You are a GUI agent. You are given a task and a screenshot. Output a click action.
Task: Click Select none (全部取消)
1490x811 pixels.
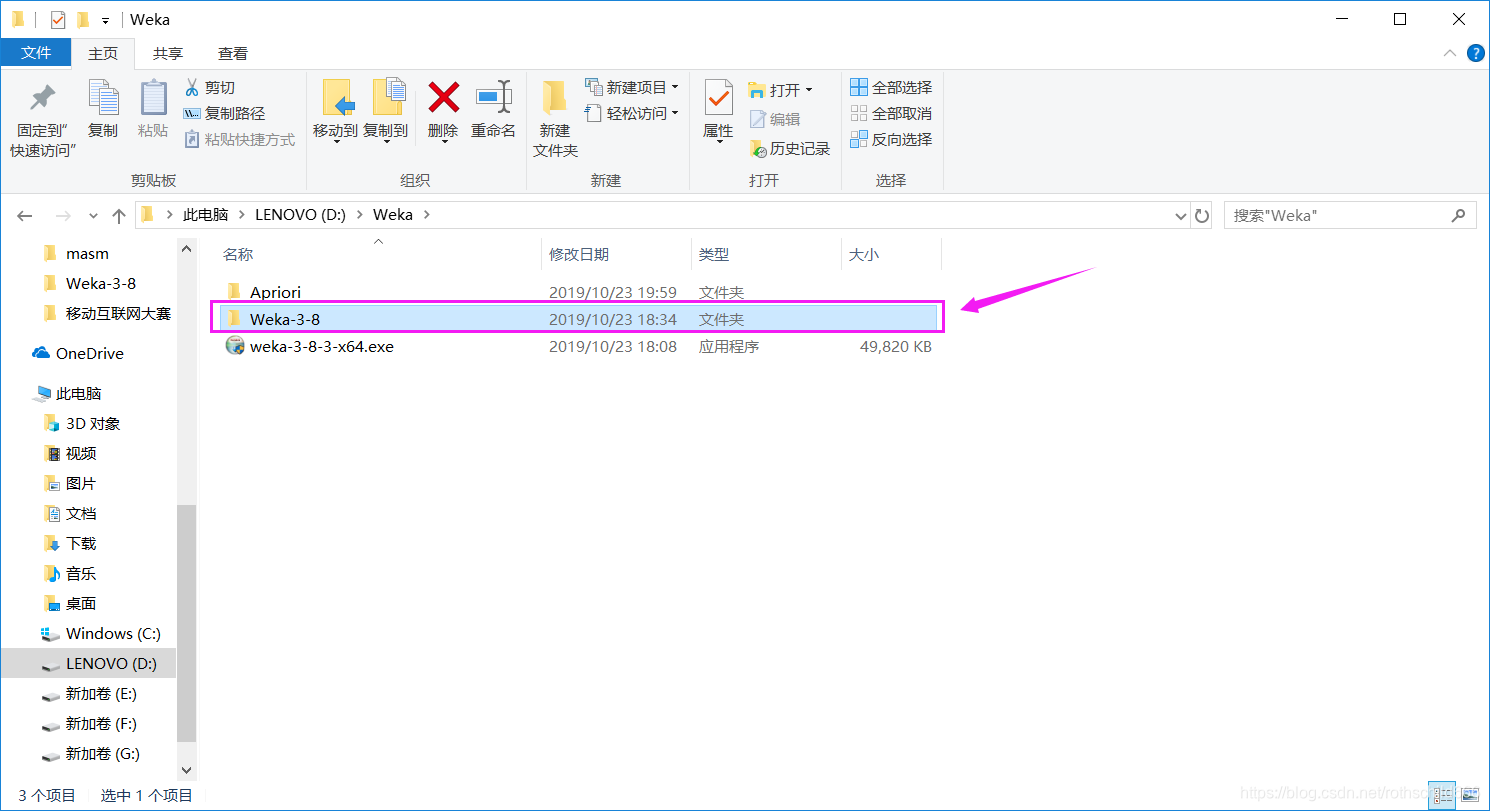tap(891, 113)
